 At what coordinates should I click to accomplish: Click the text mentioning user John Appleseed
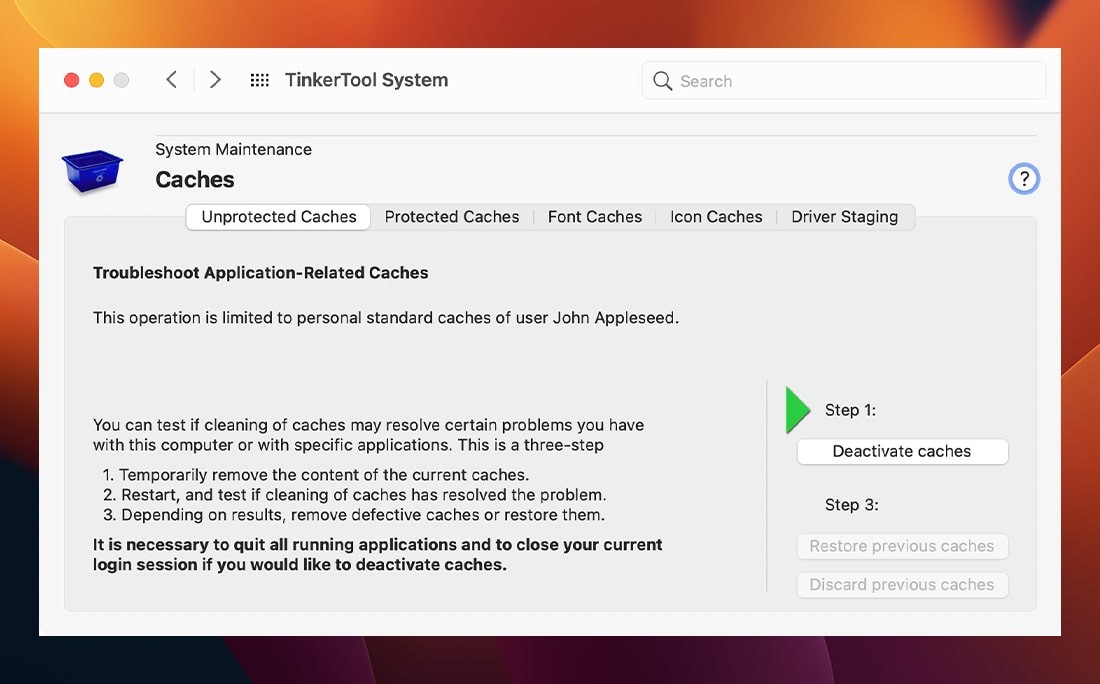tap(386, 318)
